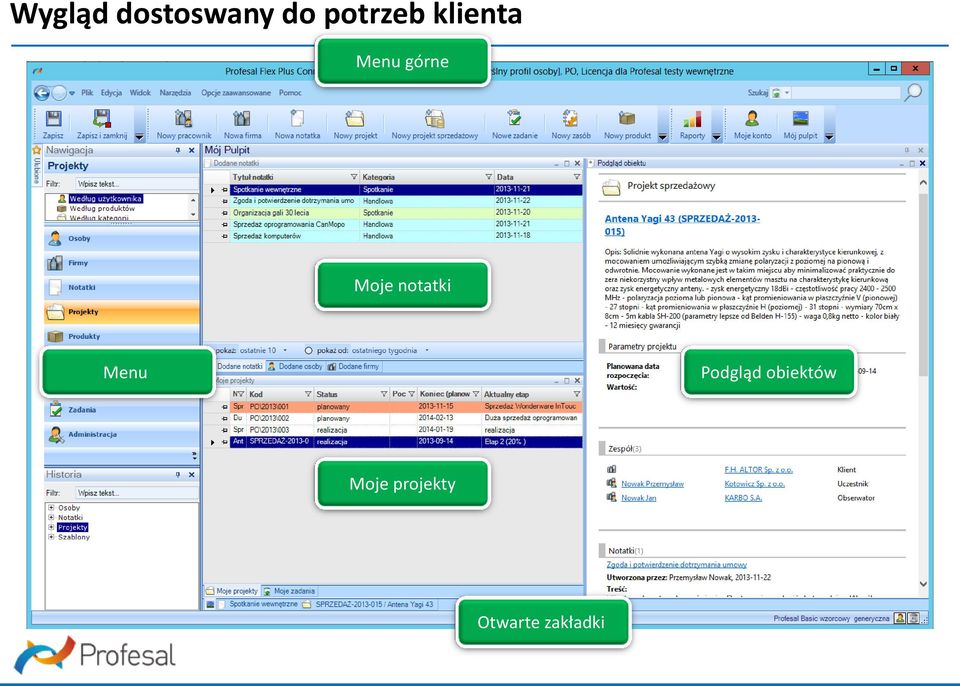Open the notes Data column filter
This screenshot has height=686, width=960.
(576, 176)
